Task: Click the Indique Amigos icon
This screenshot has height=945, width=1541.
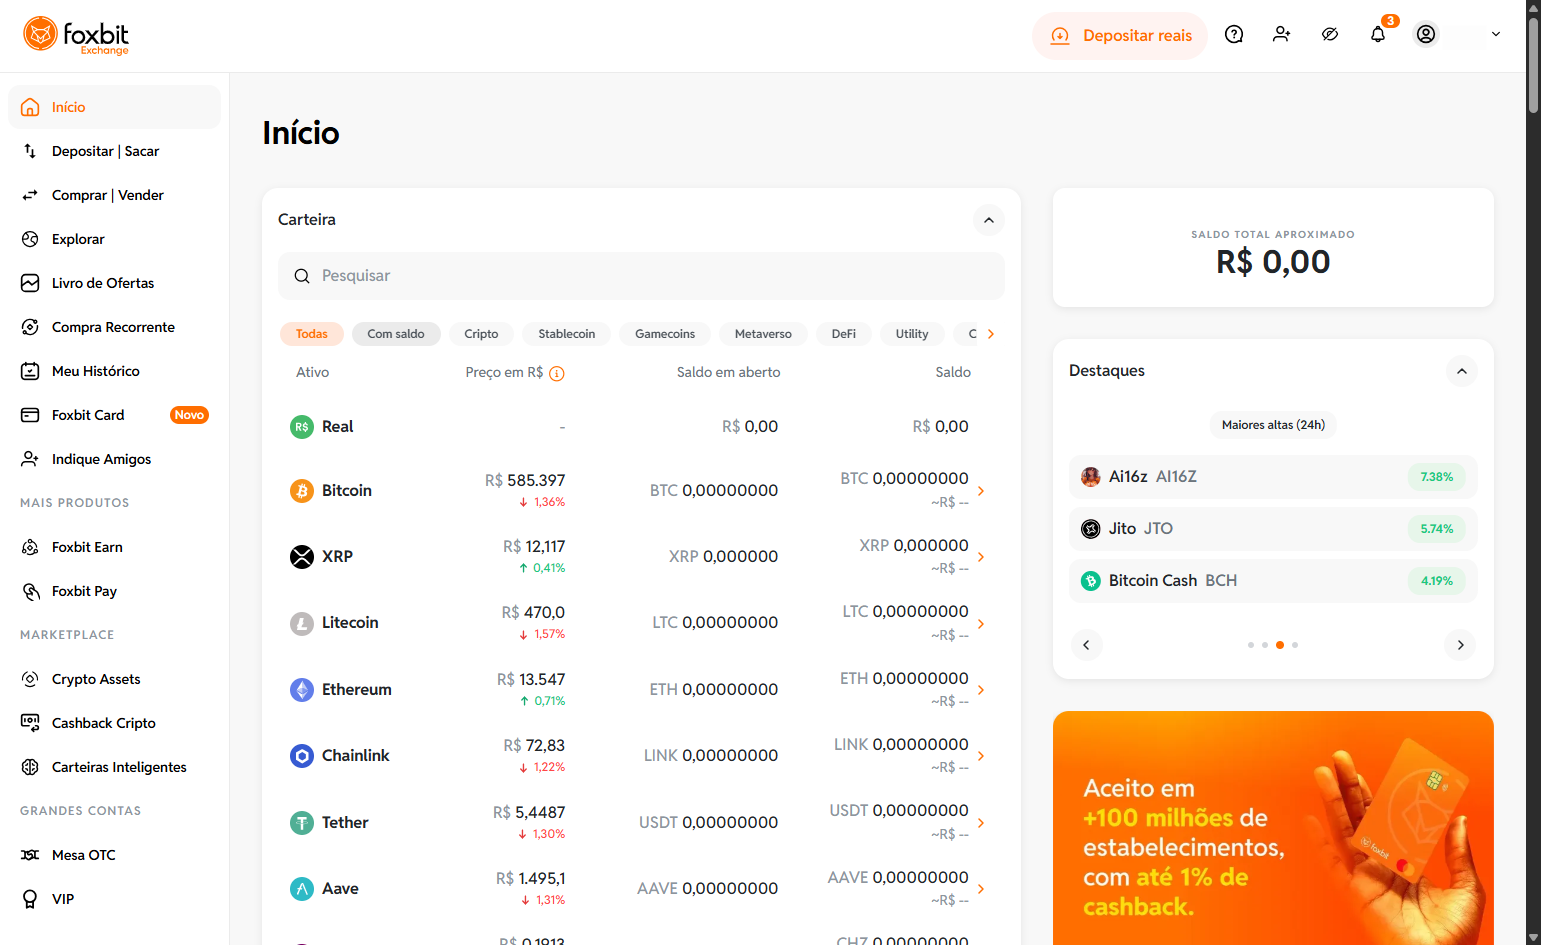Action: tap(30, 459)
